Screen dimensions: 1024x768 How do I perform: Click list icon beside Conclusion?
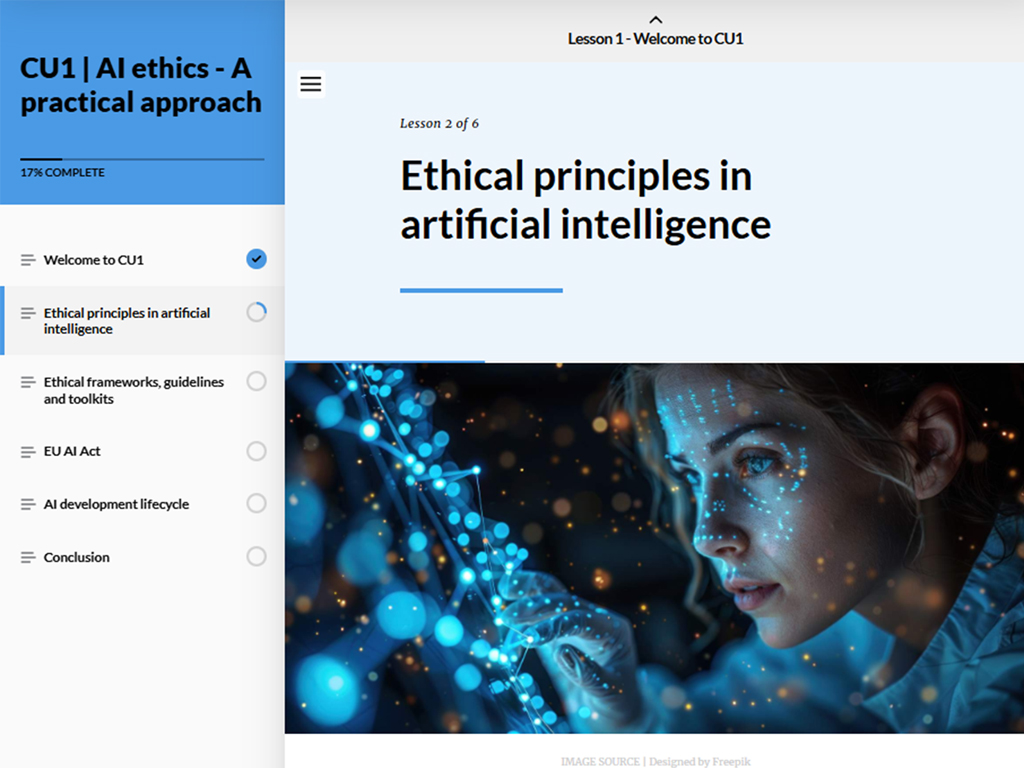pos(28,558)
